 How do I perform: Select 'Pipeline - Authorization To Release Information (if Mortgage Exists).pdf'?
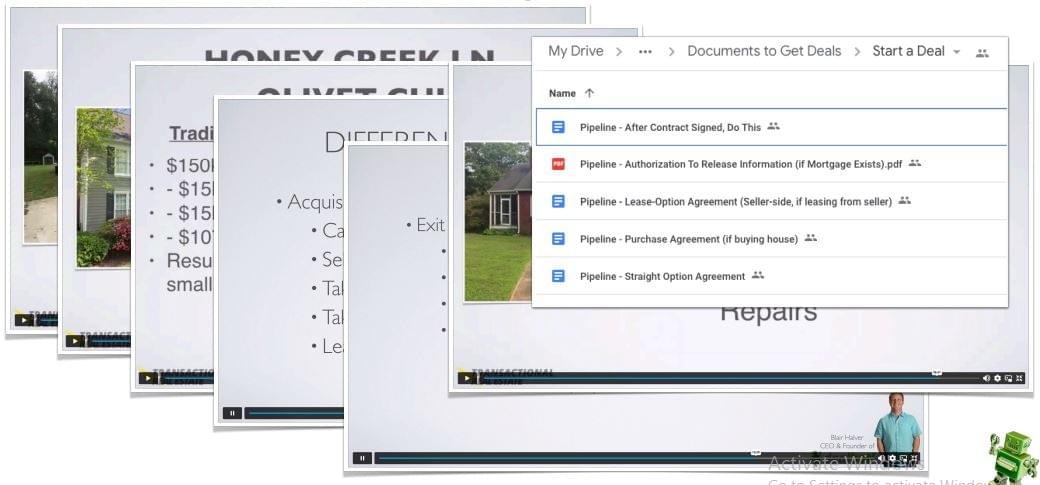(741, 165)
